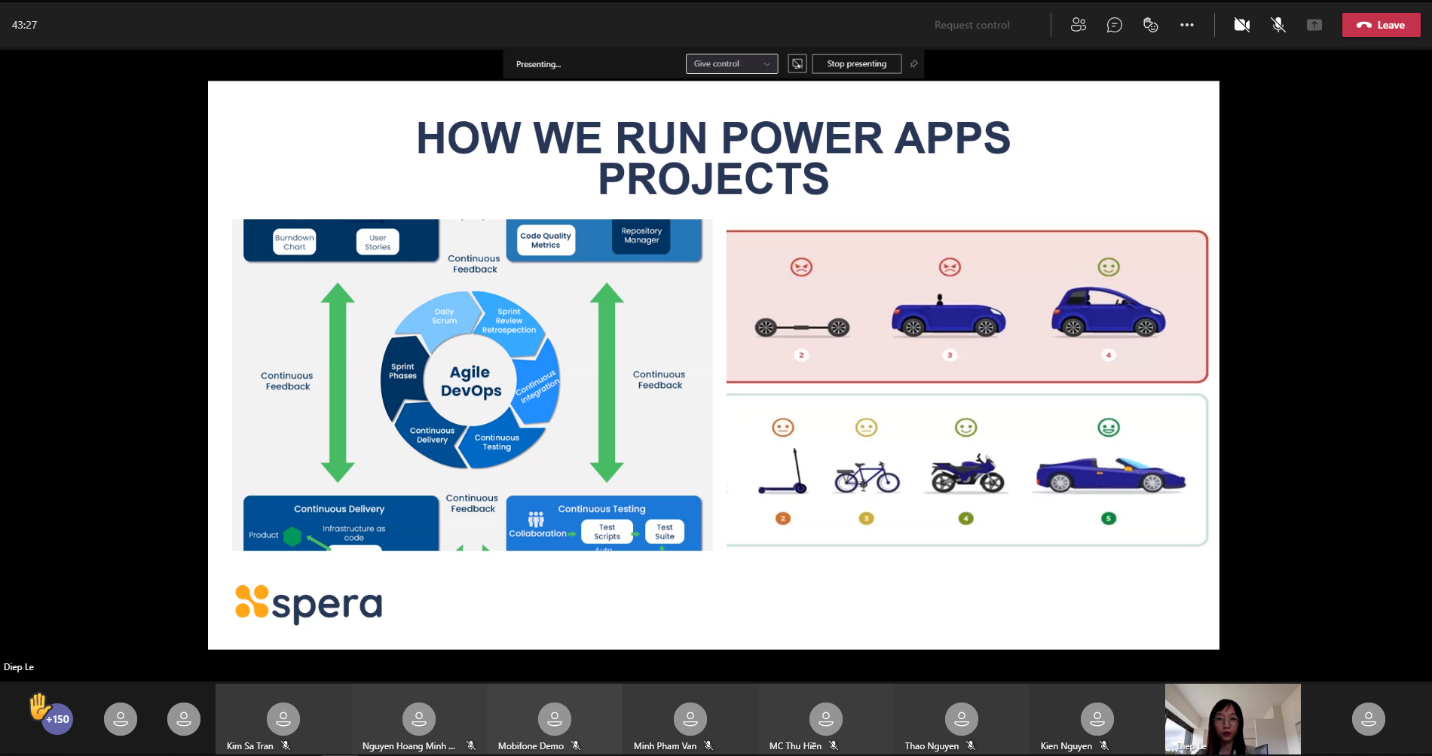Click the Mobifone Demo name label
The width and height of the screenshot is (1432, 756).
tap(531, 746)
